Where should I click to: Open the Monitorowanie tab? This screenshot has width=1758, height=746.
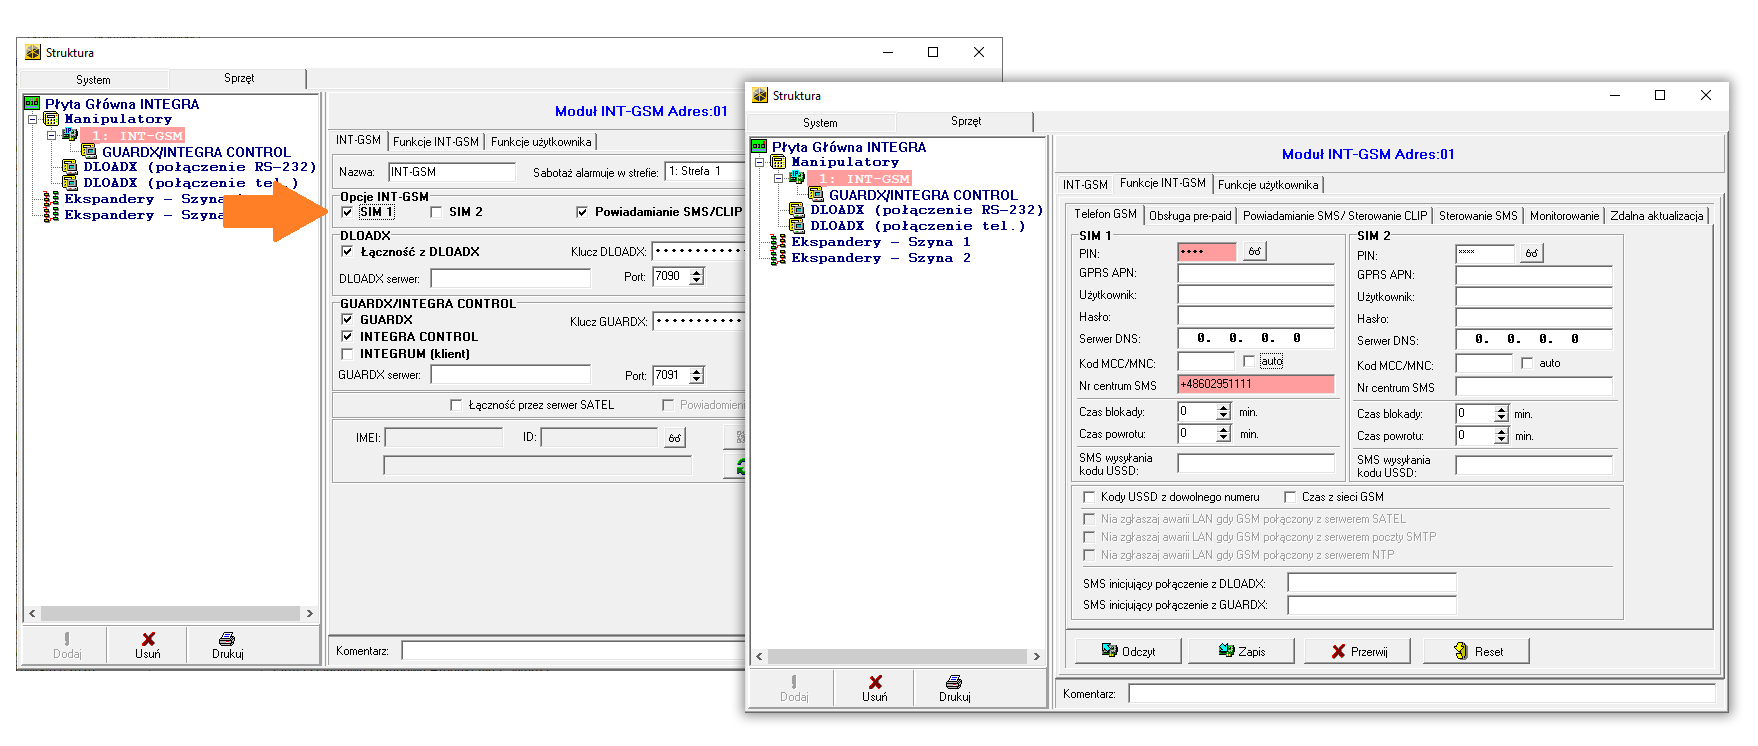[1564, 216]
